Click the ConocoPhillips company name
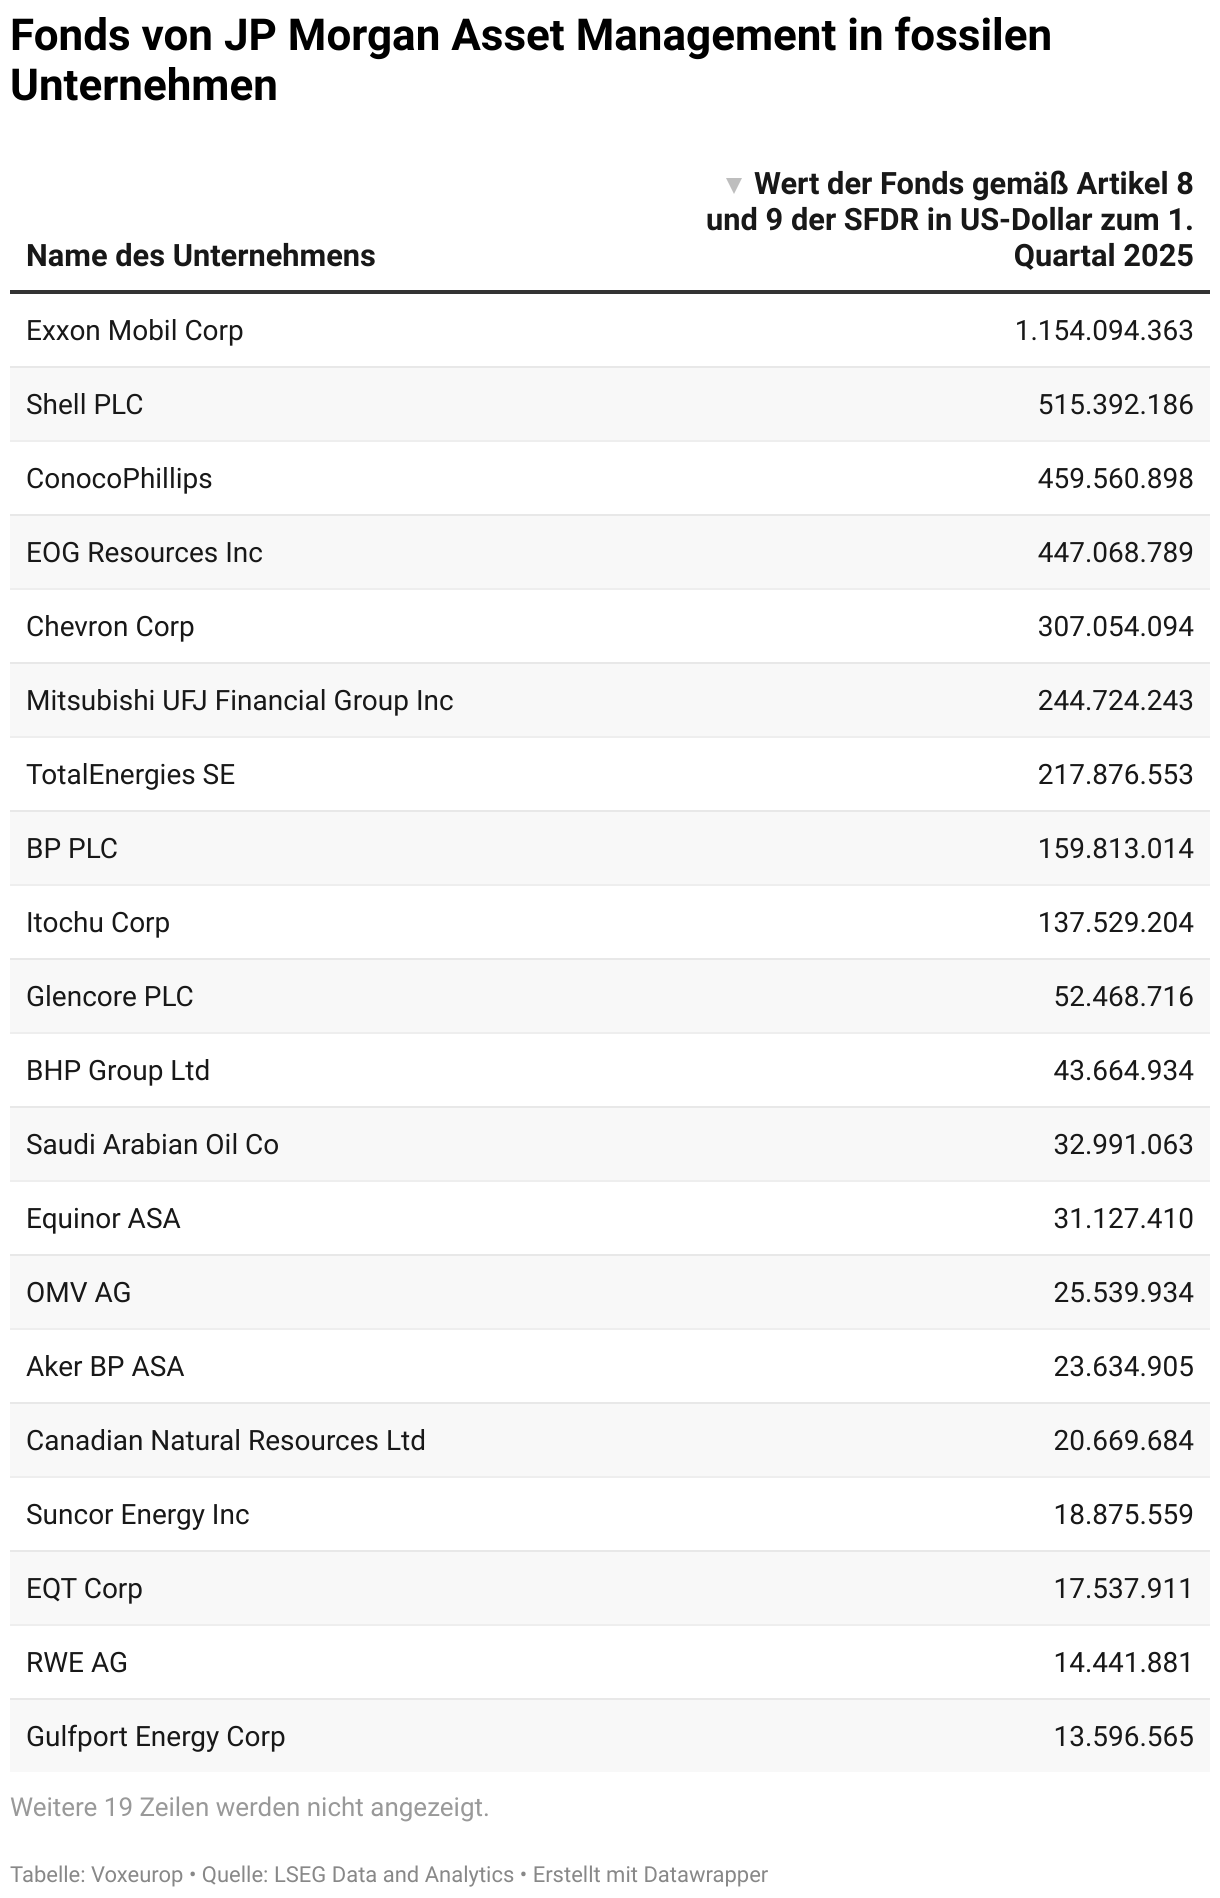The width and height of the screenshot is (1220, 1898). coord(119,478)
